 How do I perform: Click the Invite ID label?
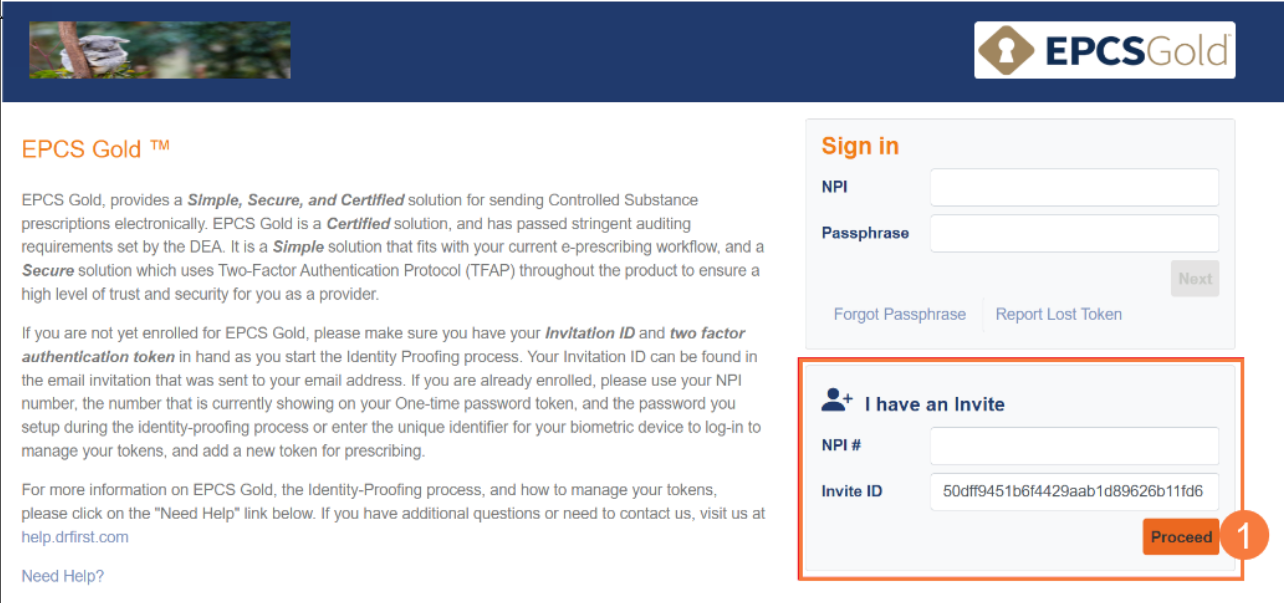[851, 492]
